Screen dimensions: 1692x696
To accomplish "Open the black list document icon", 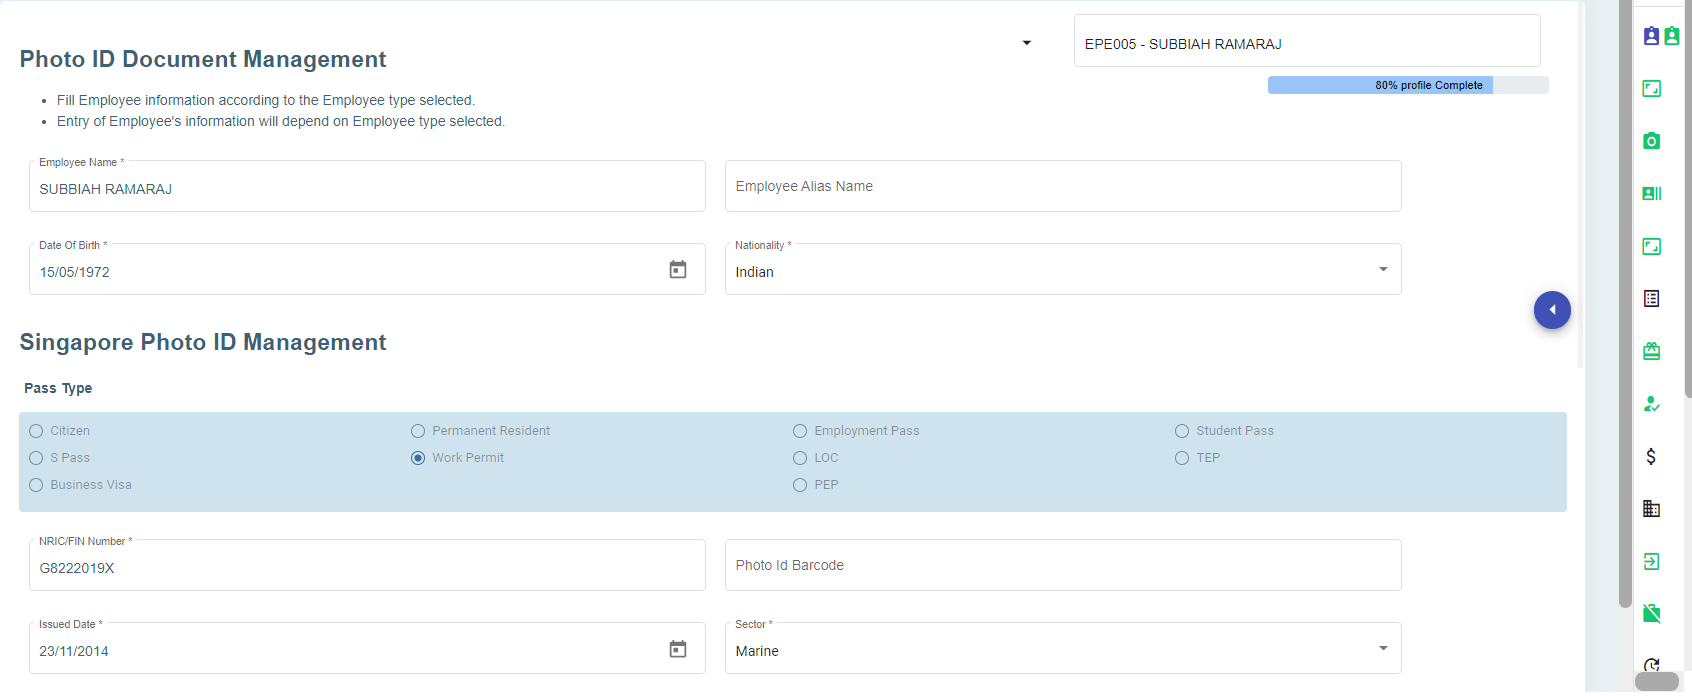I will pyautogui.click(x=1651, y=298).
